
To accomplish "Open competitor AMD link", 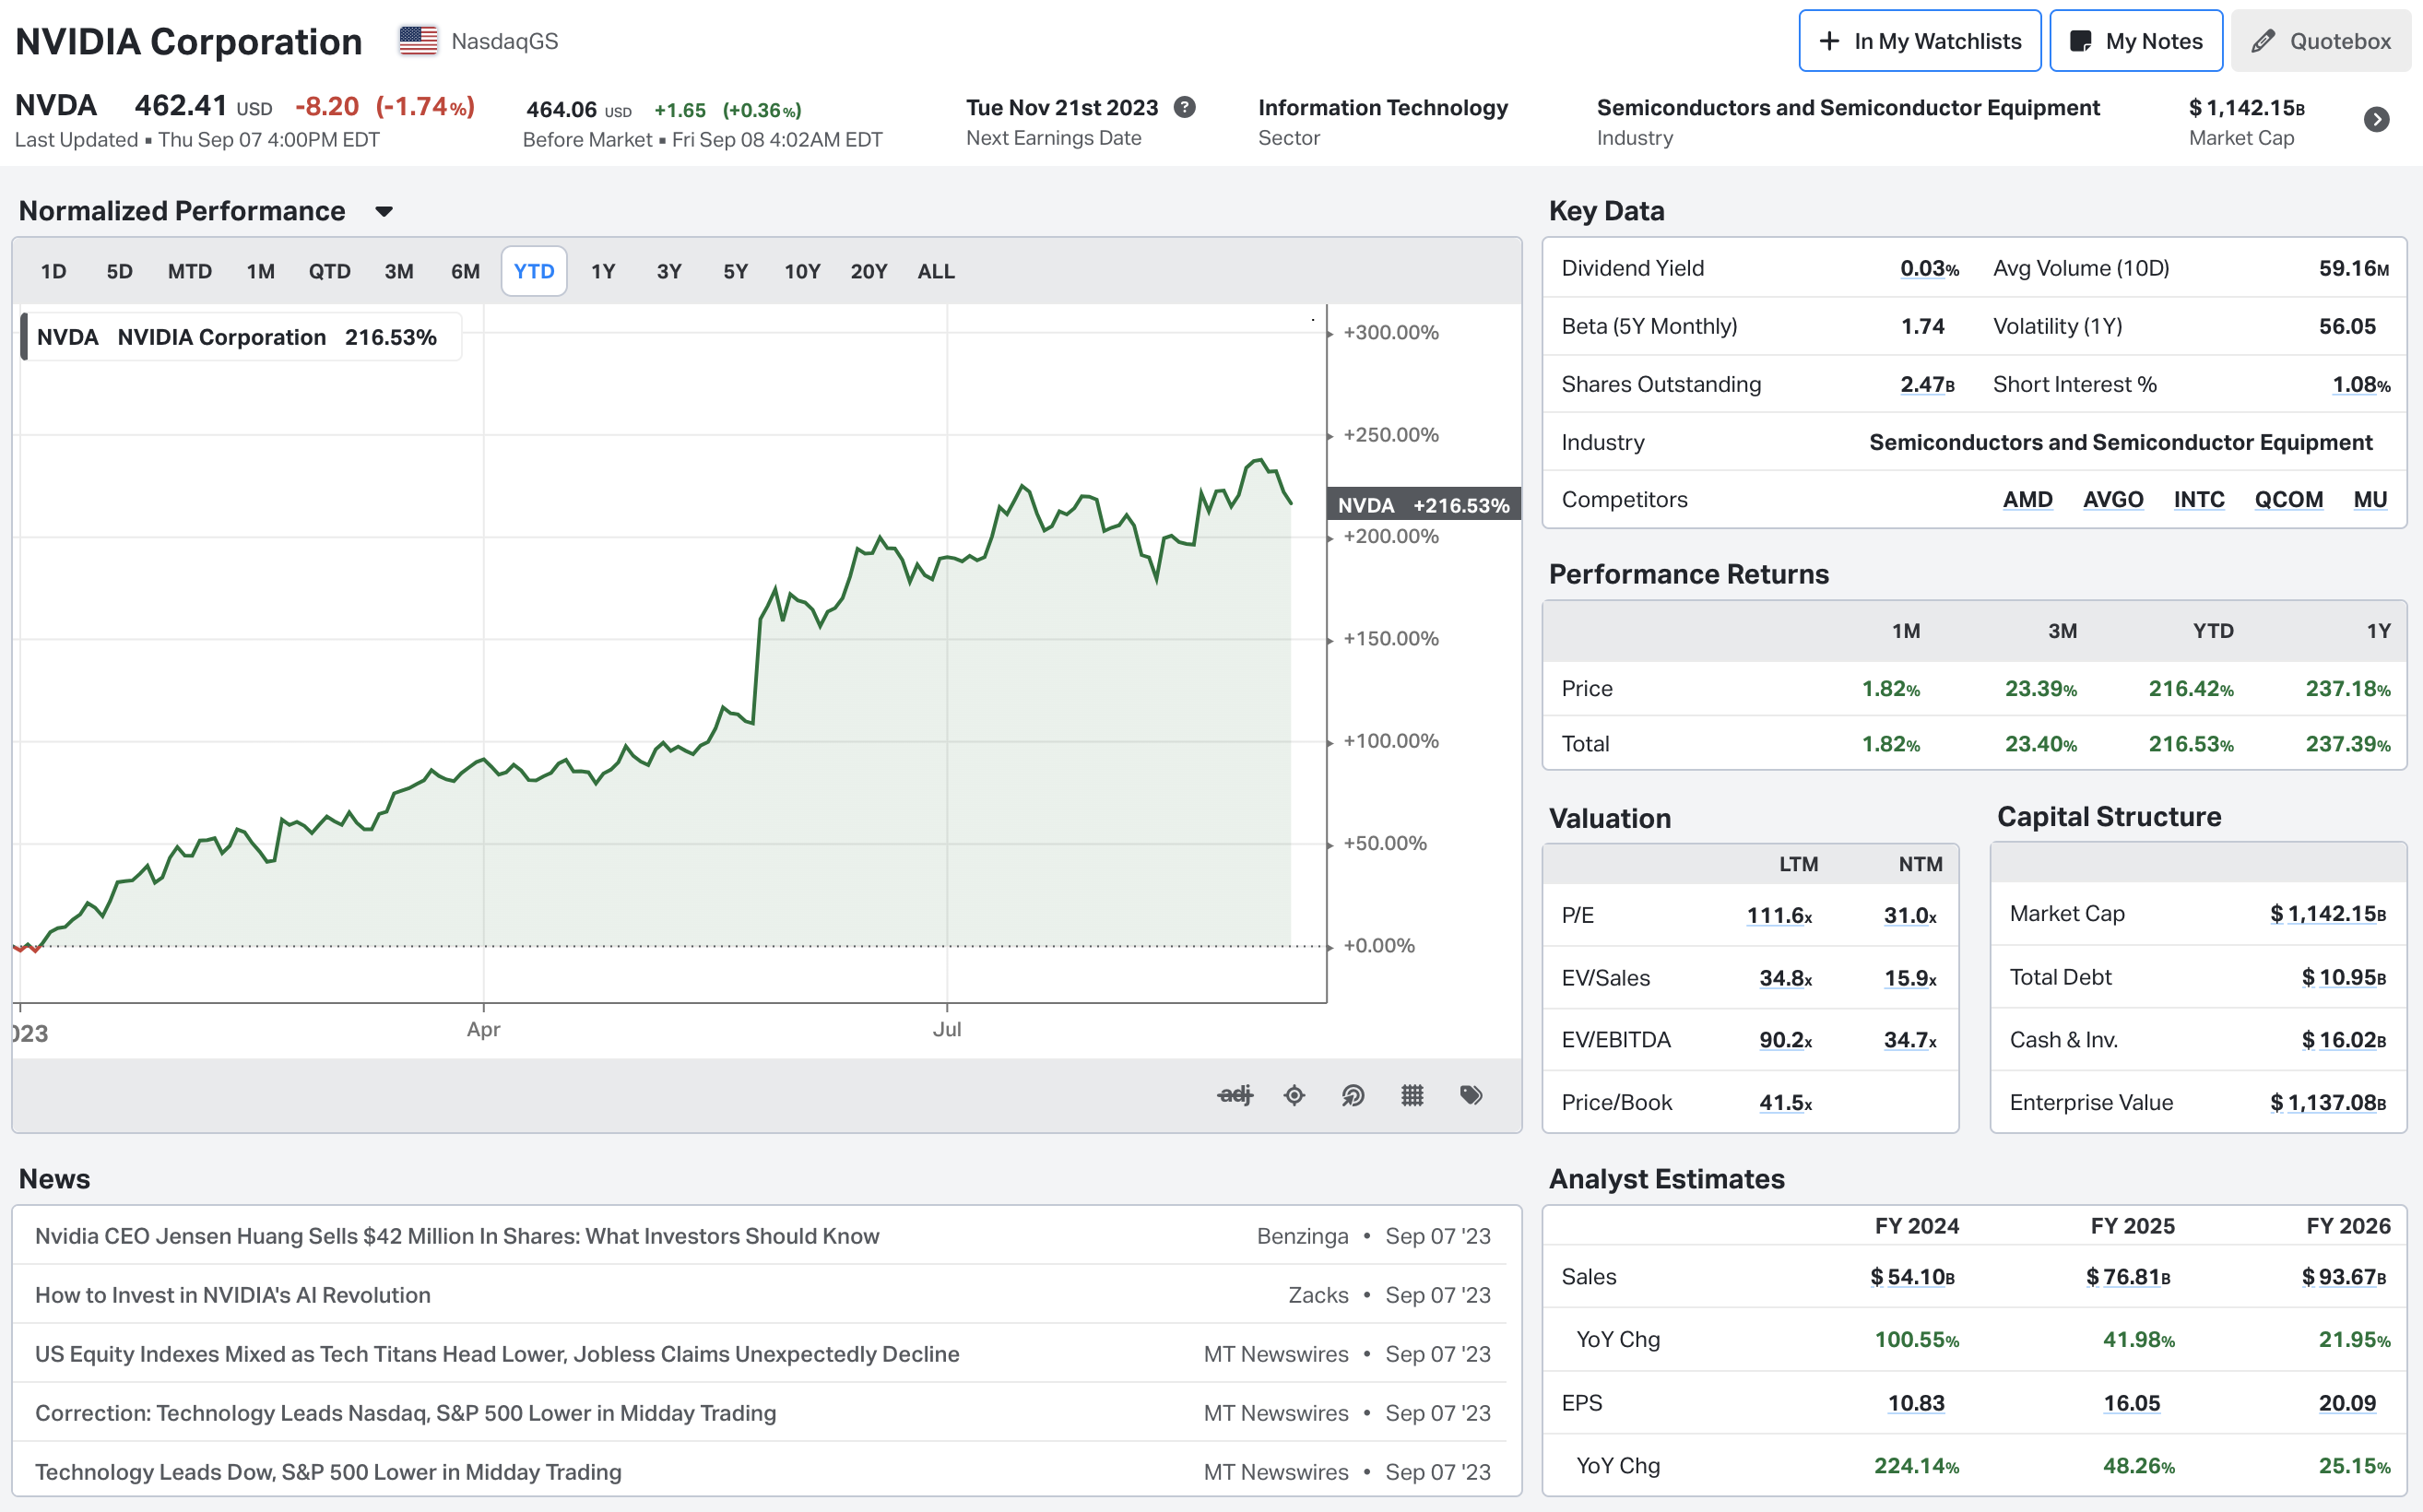I will (2027, 500).
